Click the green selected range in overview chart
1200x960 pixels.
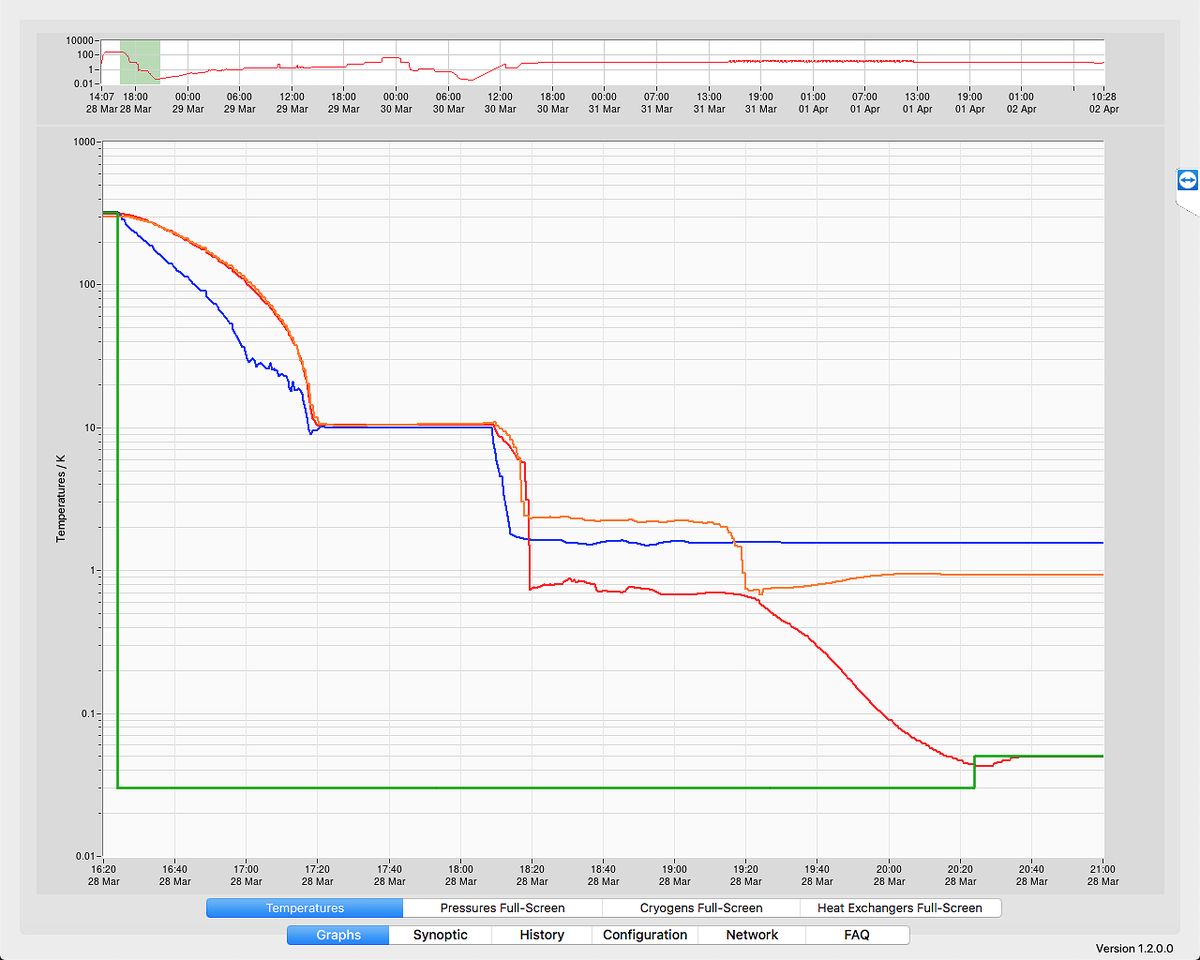140,62
